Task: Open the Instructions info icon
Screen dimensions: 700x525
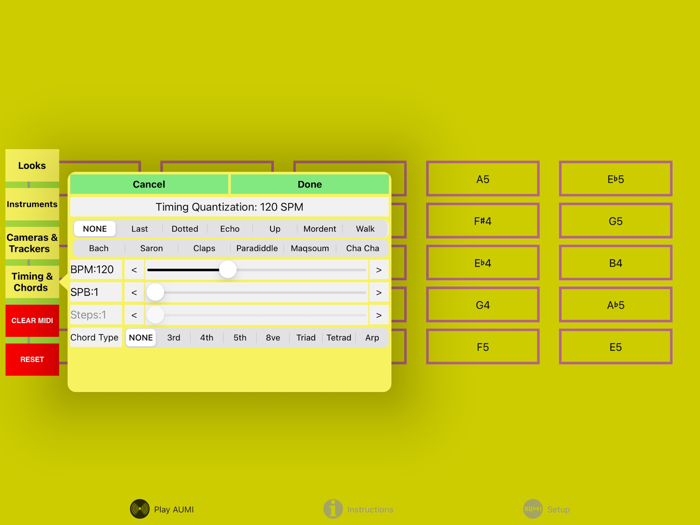Action: (x=333, y=509)
